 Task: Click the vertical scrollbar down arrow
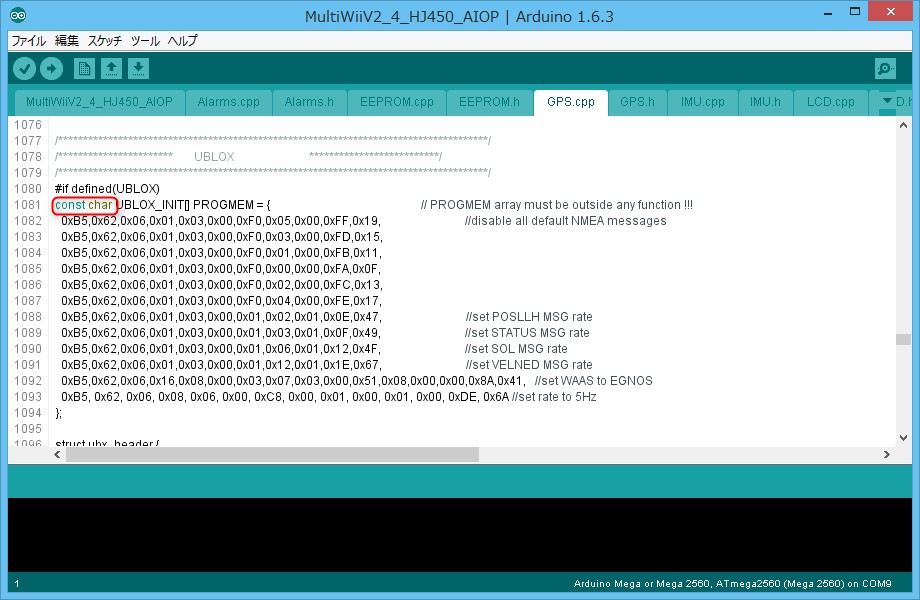(x=903, y=436)
